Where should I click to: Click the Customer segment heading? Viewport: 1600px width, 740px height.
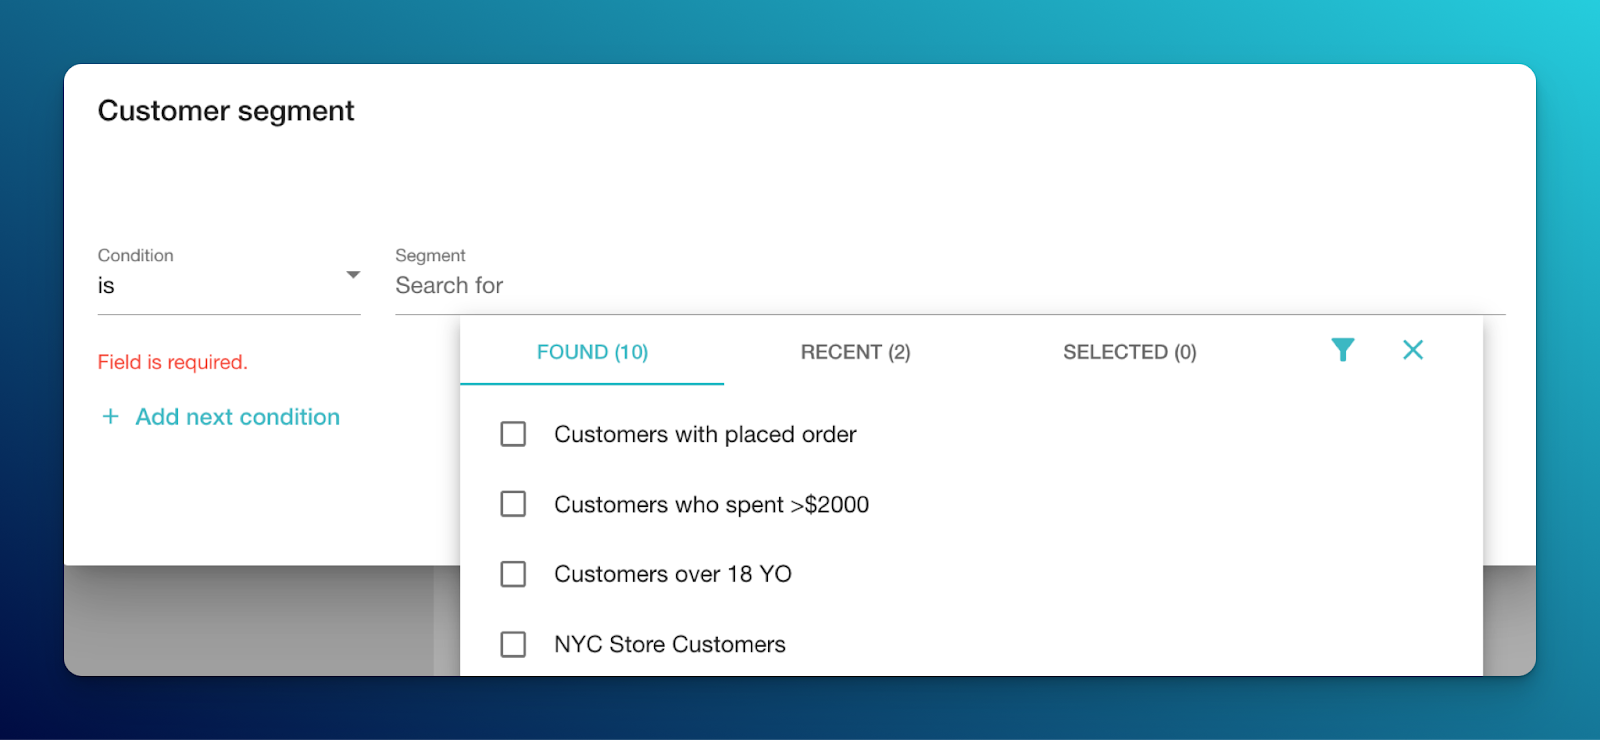pyautogui.click(x=226, y=111)
